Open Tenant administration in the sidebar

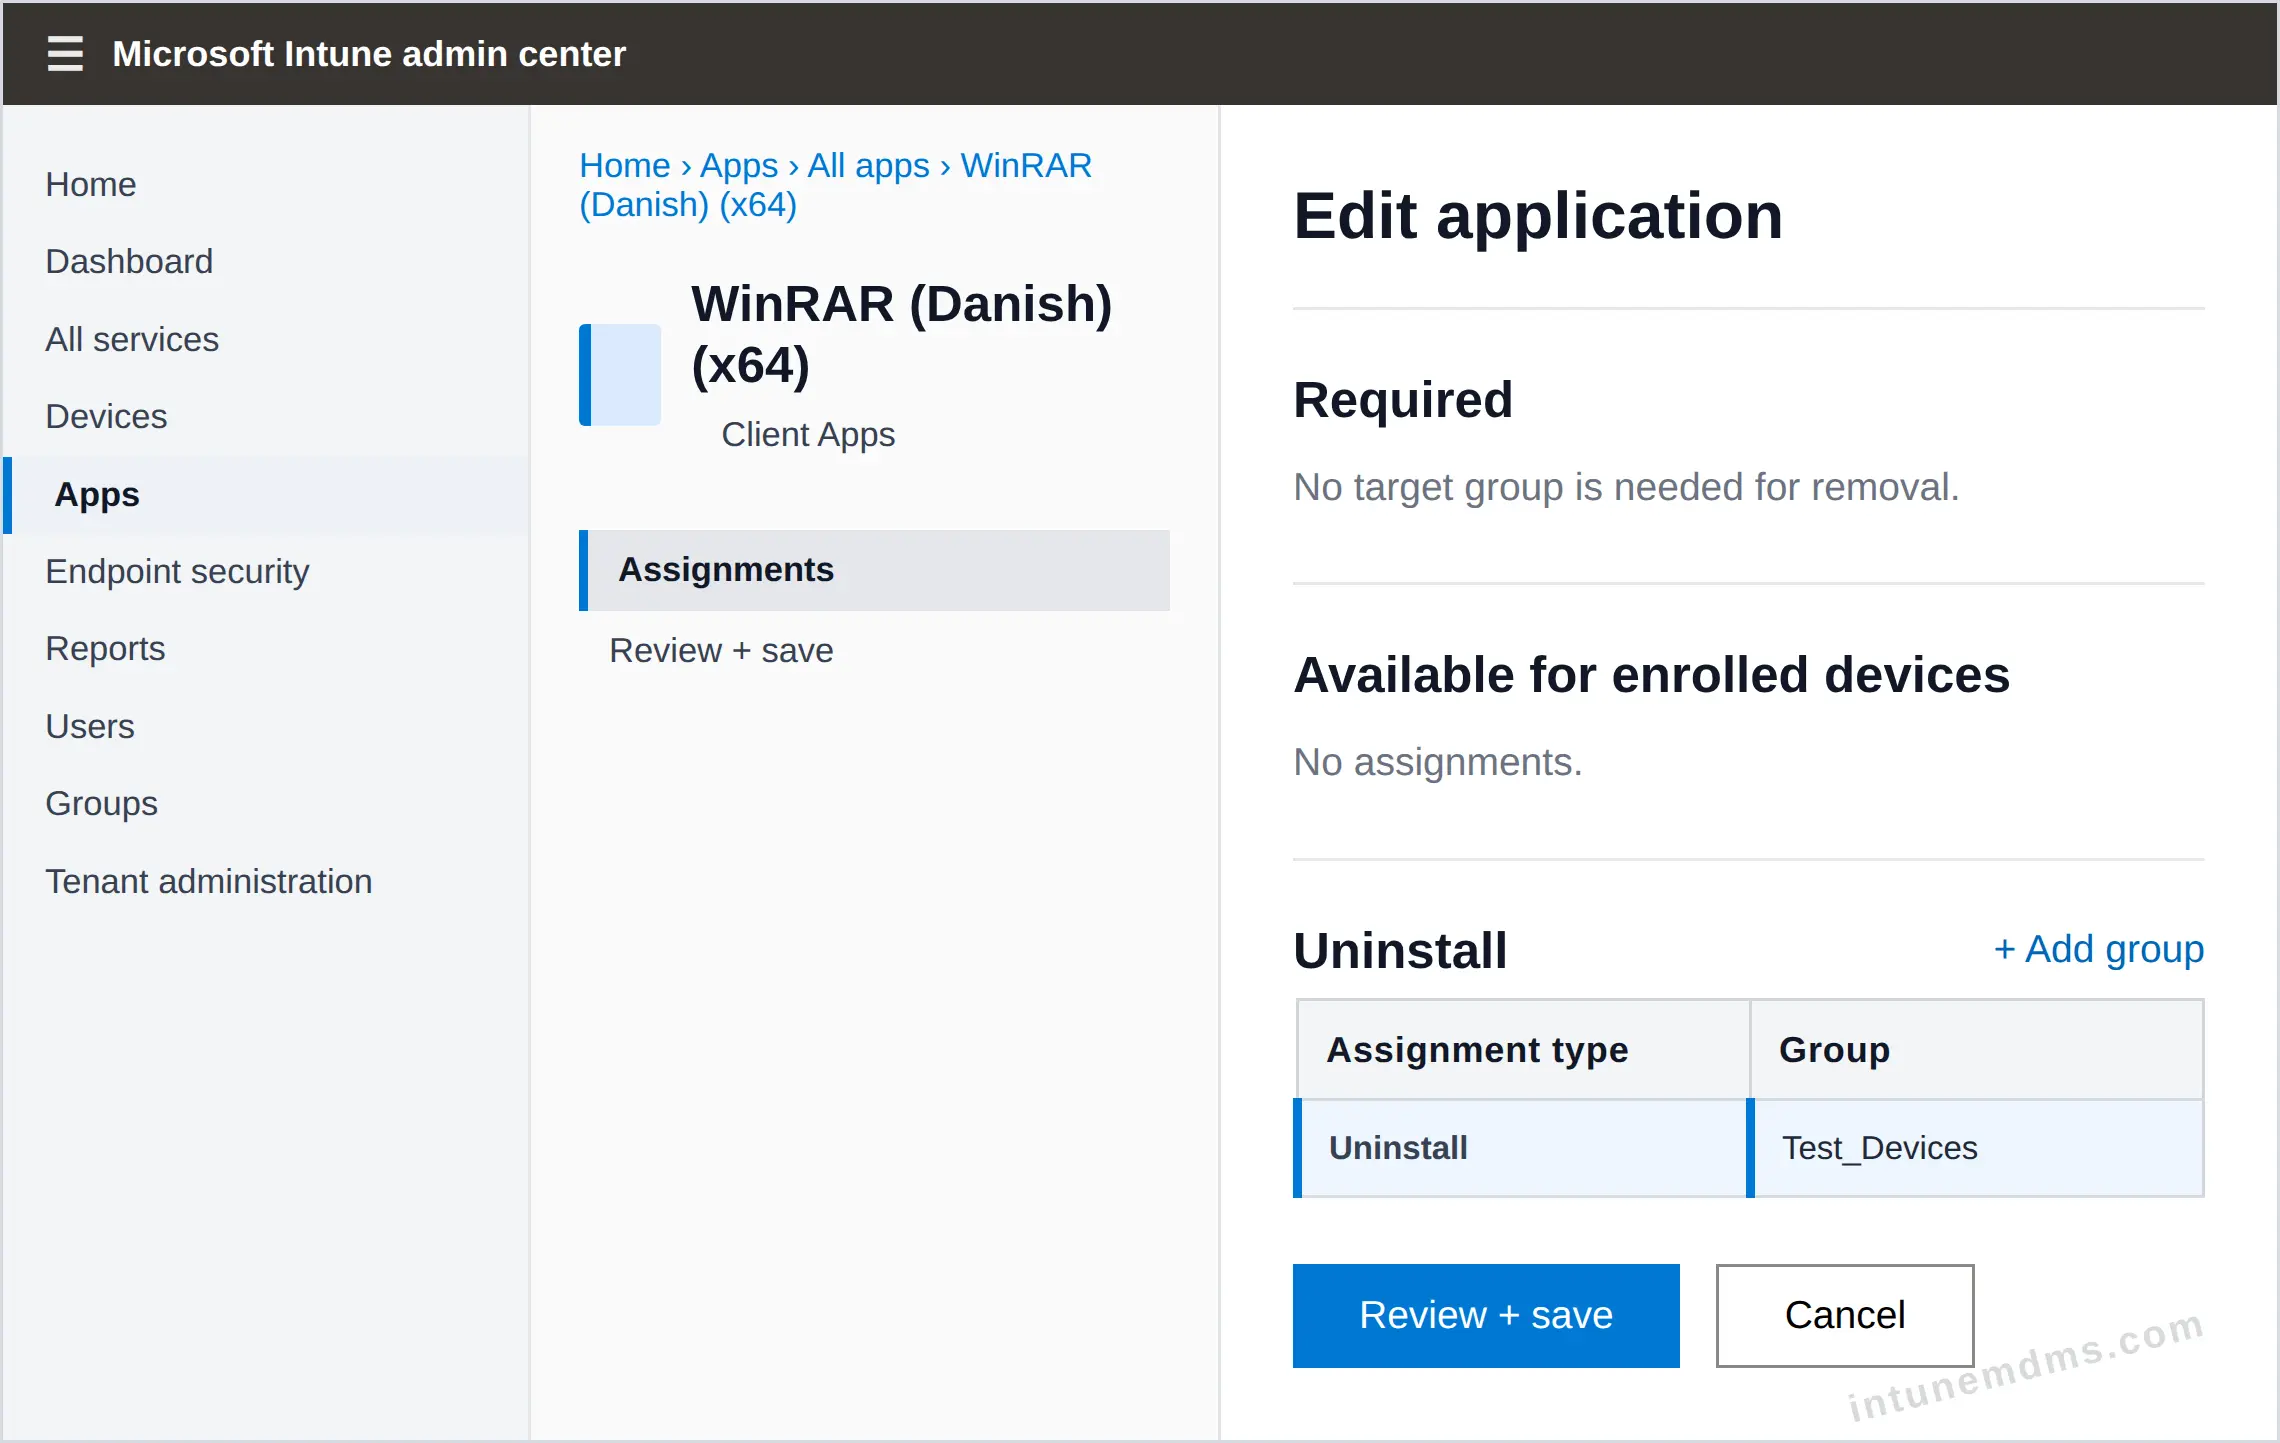tap(209, 881)
